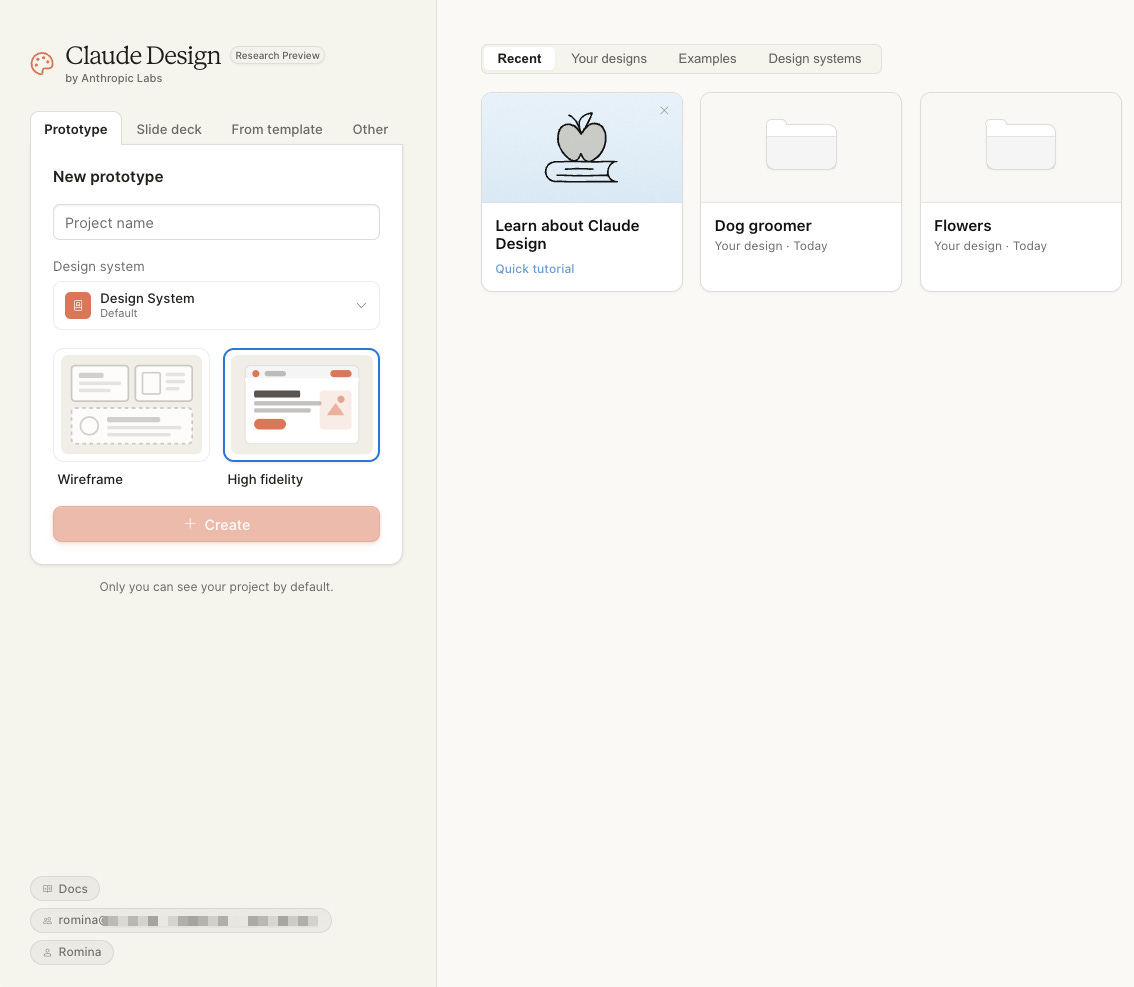Click the user icon beside Romina

[x=48, y=952]
